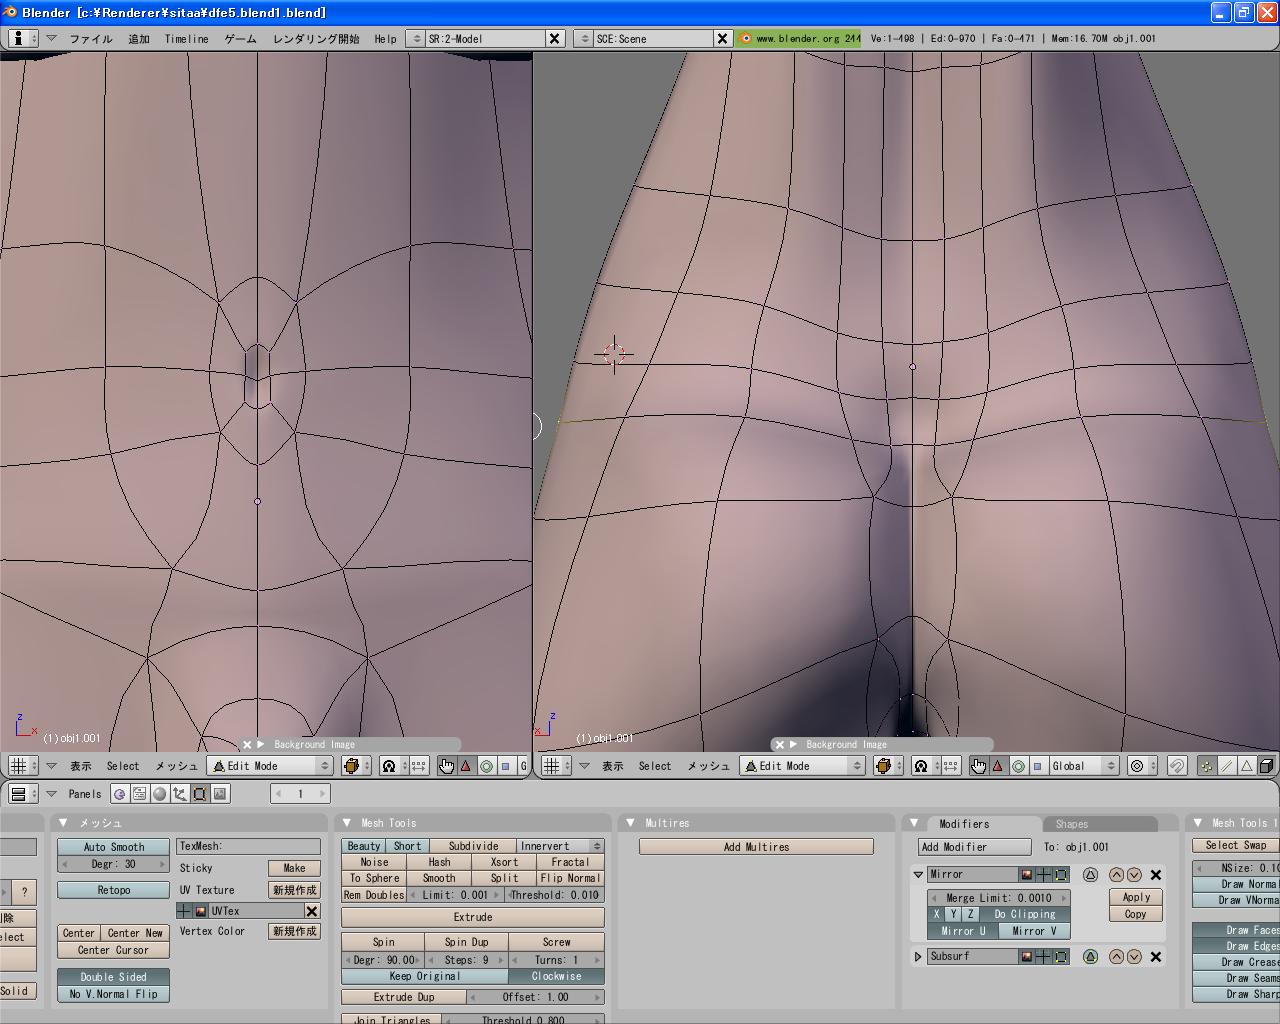This screenshot has height=1024, width=1280.
Task: Toggle Double Sided mesh option
Action: (x=113, y=977)
